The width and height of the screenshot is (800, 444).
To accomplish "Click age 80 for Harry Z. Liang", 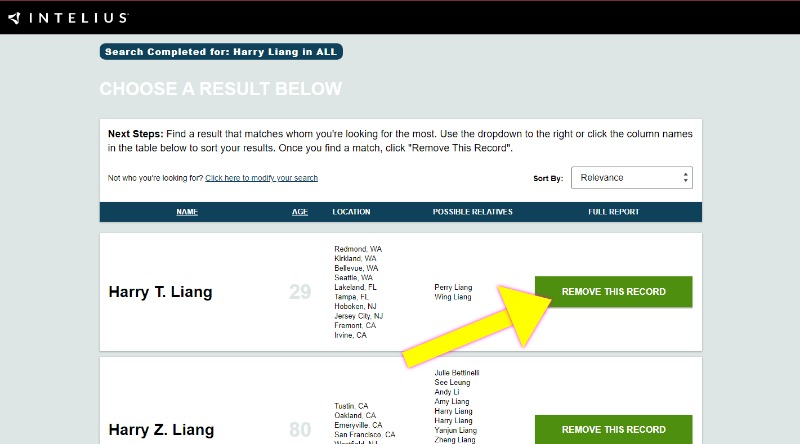I will (x=300, y=430).
